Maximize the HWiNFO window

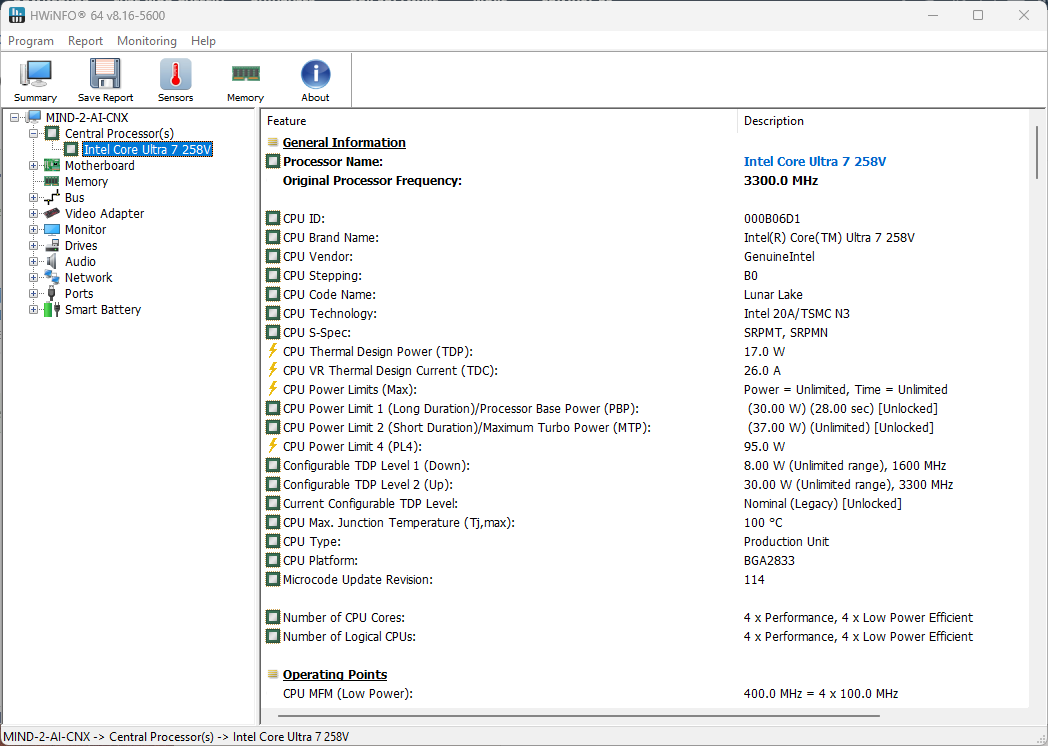tap(977, 15)
